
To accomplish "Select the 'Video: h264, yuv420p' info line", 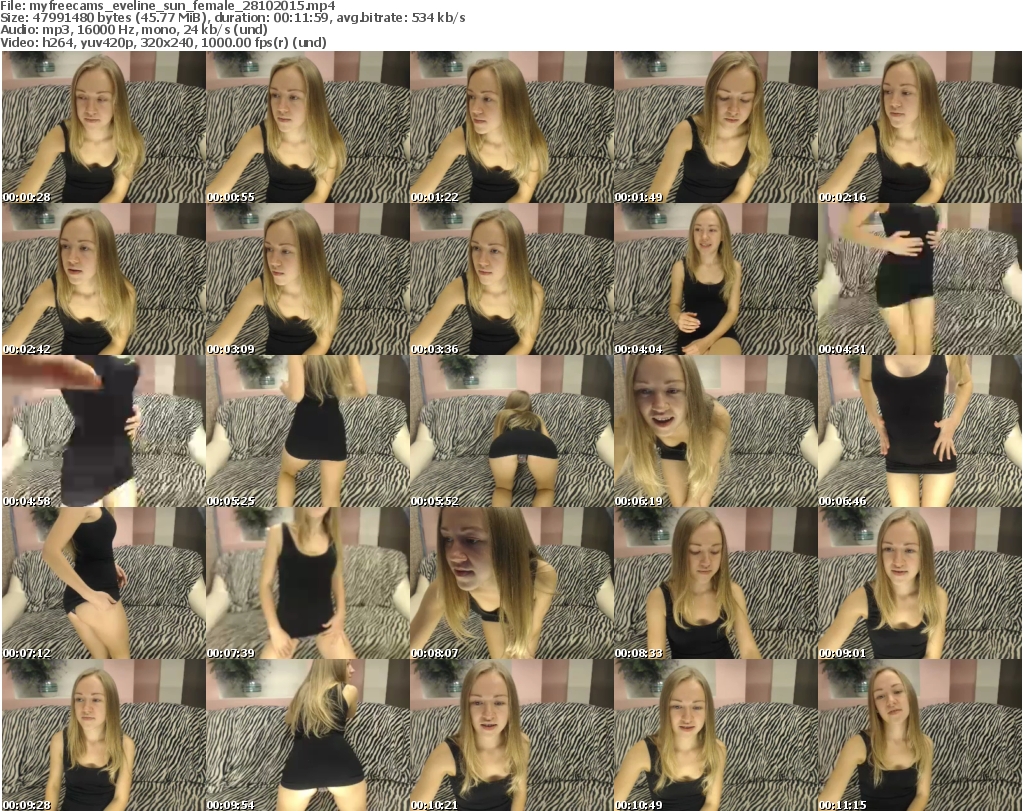I will click(163, 42).
